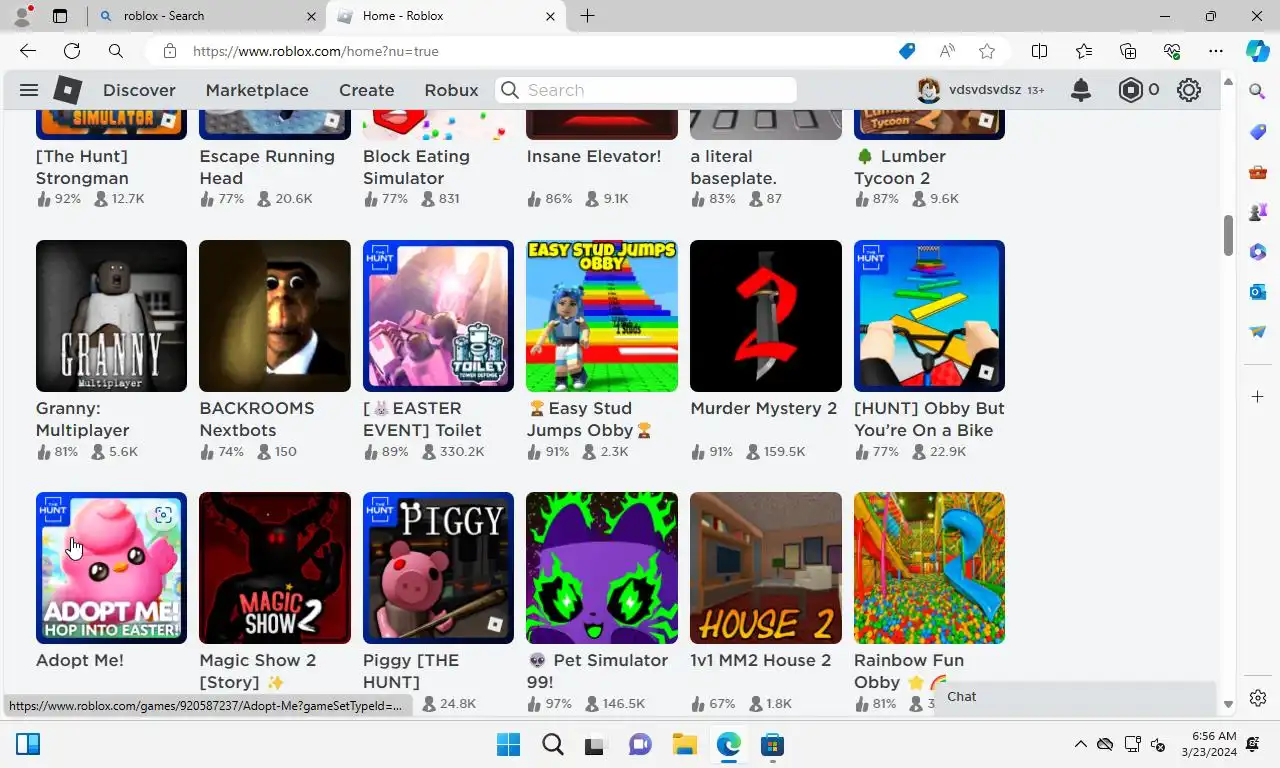
Task: Open the BACKROOMS Nextbots thumbnail
Action: click(x=275, y=316)
